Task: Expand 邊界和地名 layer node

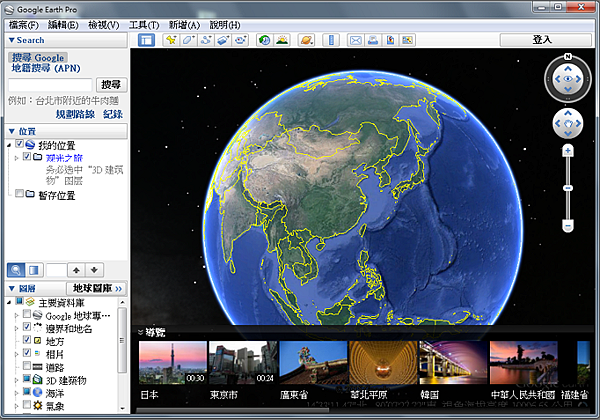Action: click(16, 328)
